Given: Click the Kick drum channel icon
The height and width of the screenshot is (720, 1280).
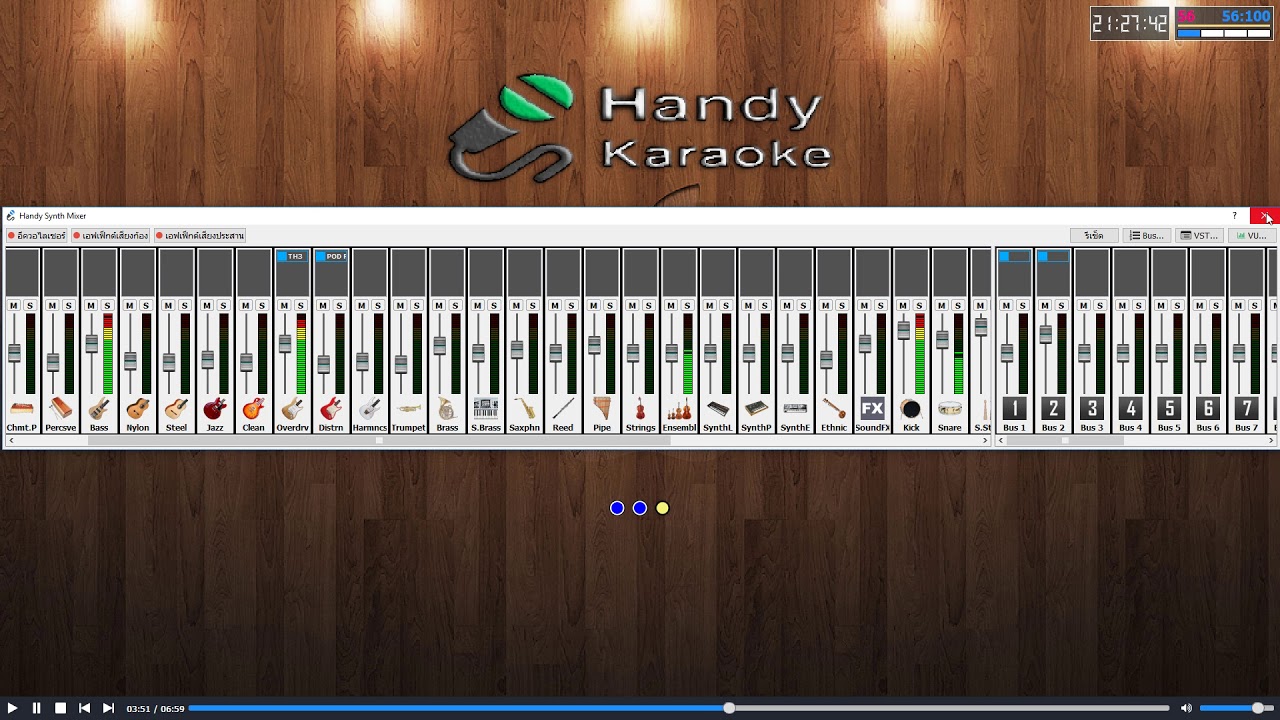Looking at the screenshot, I should (x=911, y=408).
